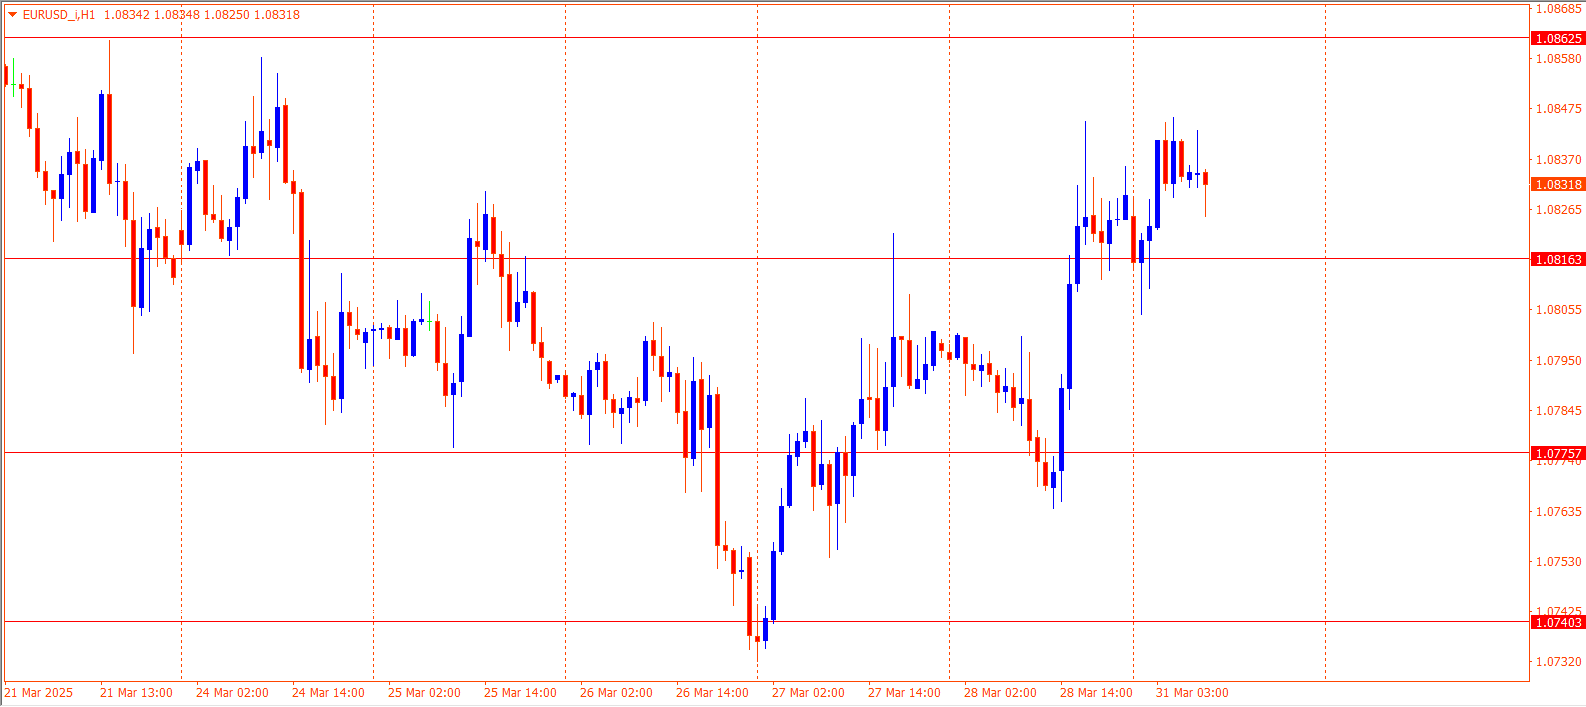Click the 1.08163 horizontal line price label
The width and height of the screenshot is (1586, 707).
[1558, 259]
